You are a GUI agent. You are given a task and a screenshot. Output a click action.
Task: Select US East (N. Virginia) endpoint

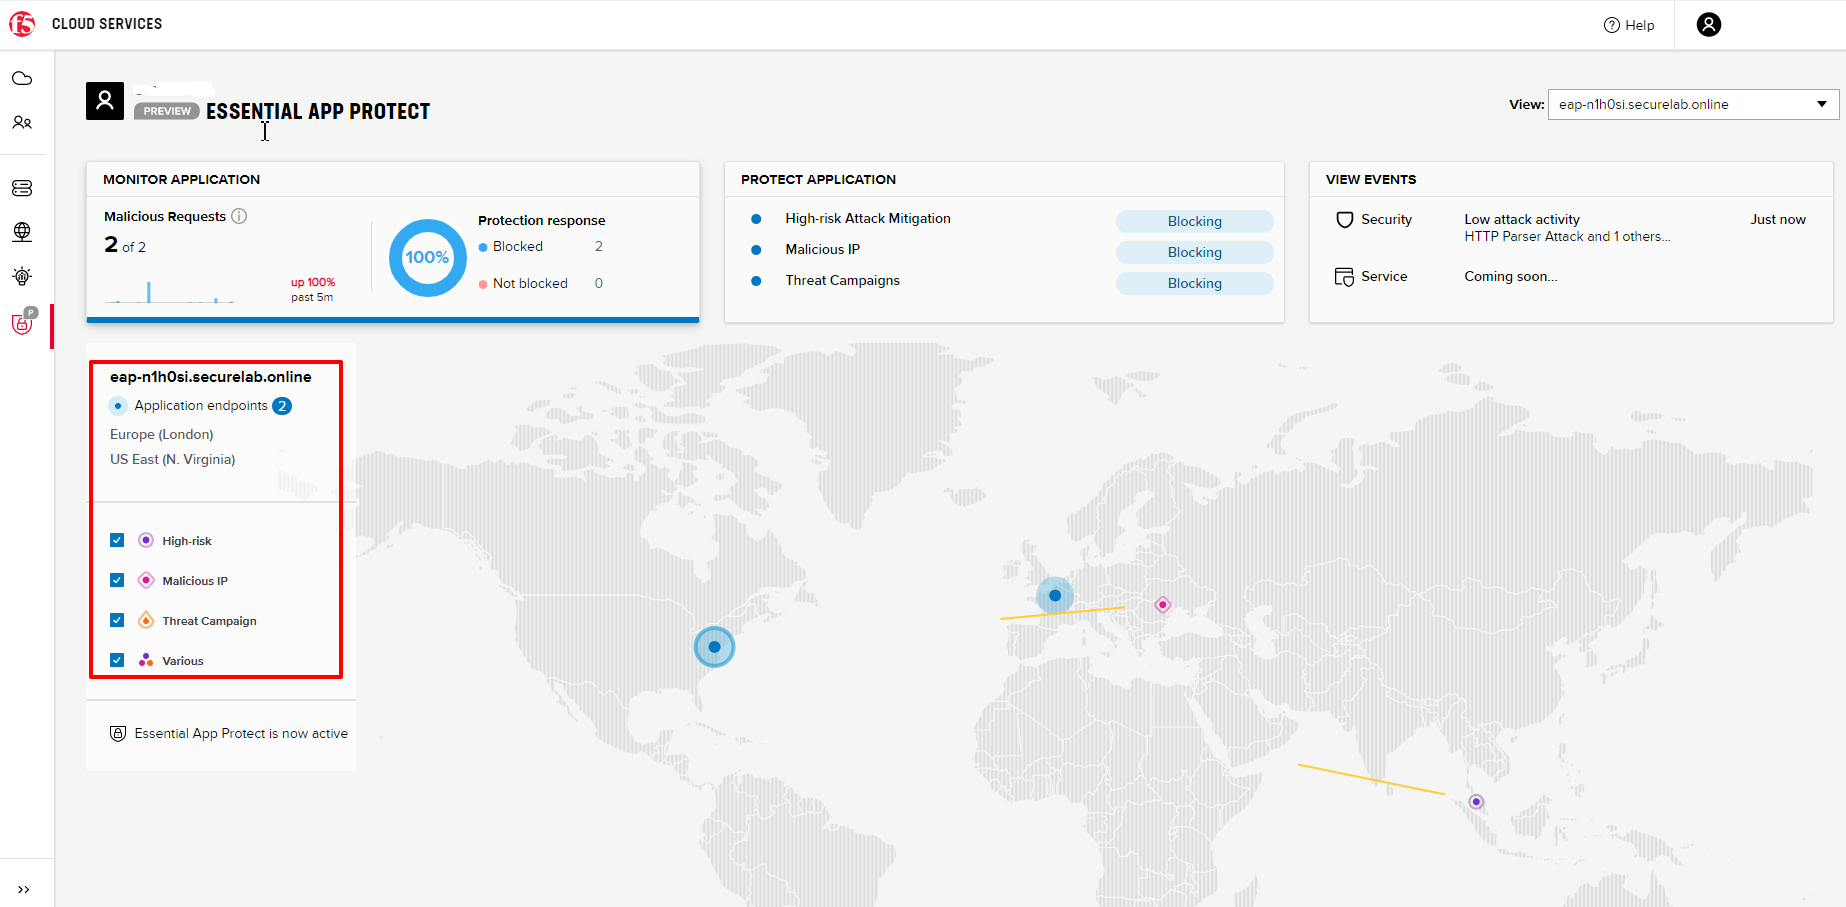(x=173, y=459)
